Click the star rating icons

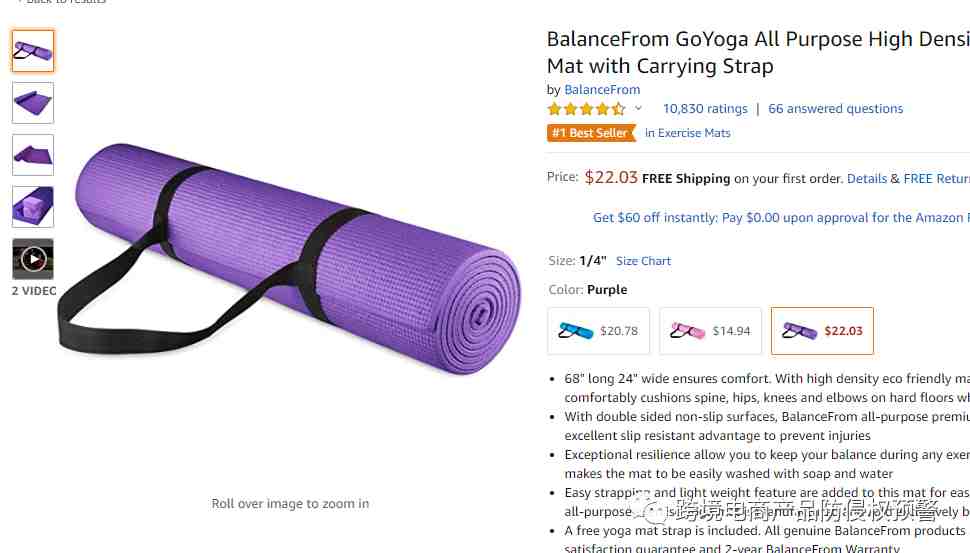click(586, 109)
